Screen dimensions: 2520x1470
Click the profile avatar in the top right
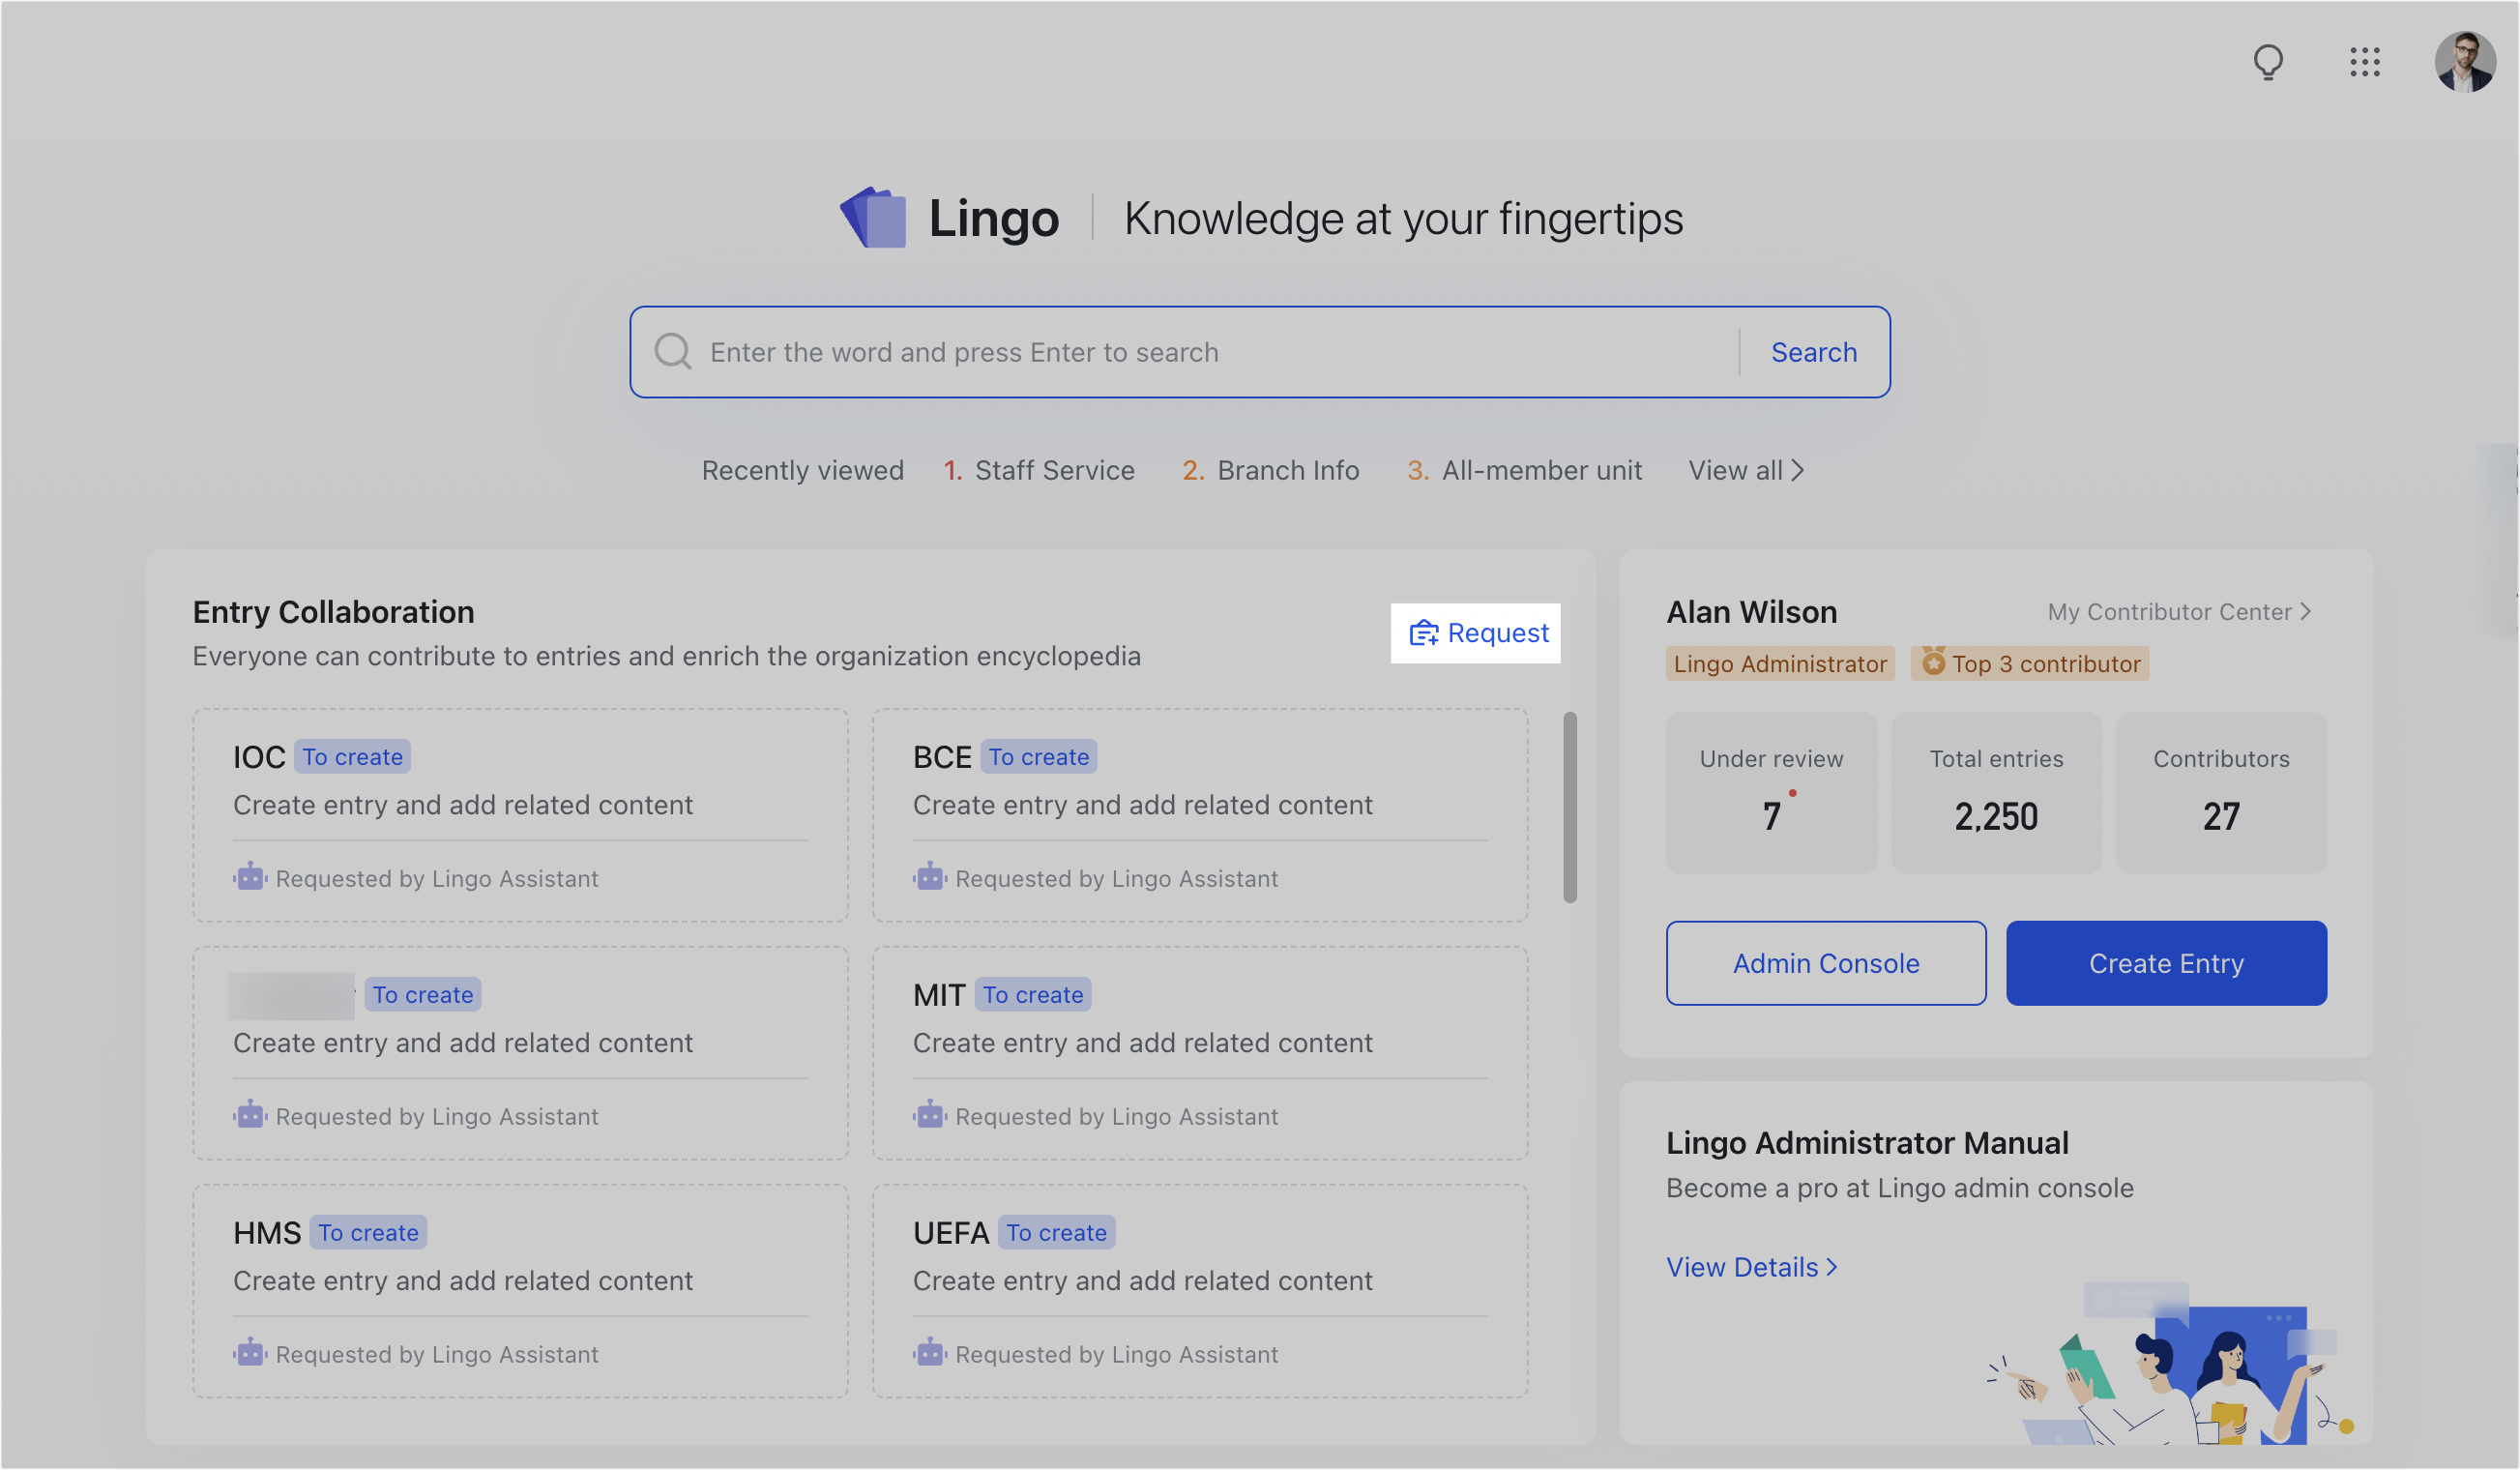(x=2465, y=61)
